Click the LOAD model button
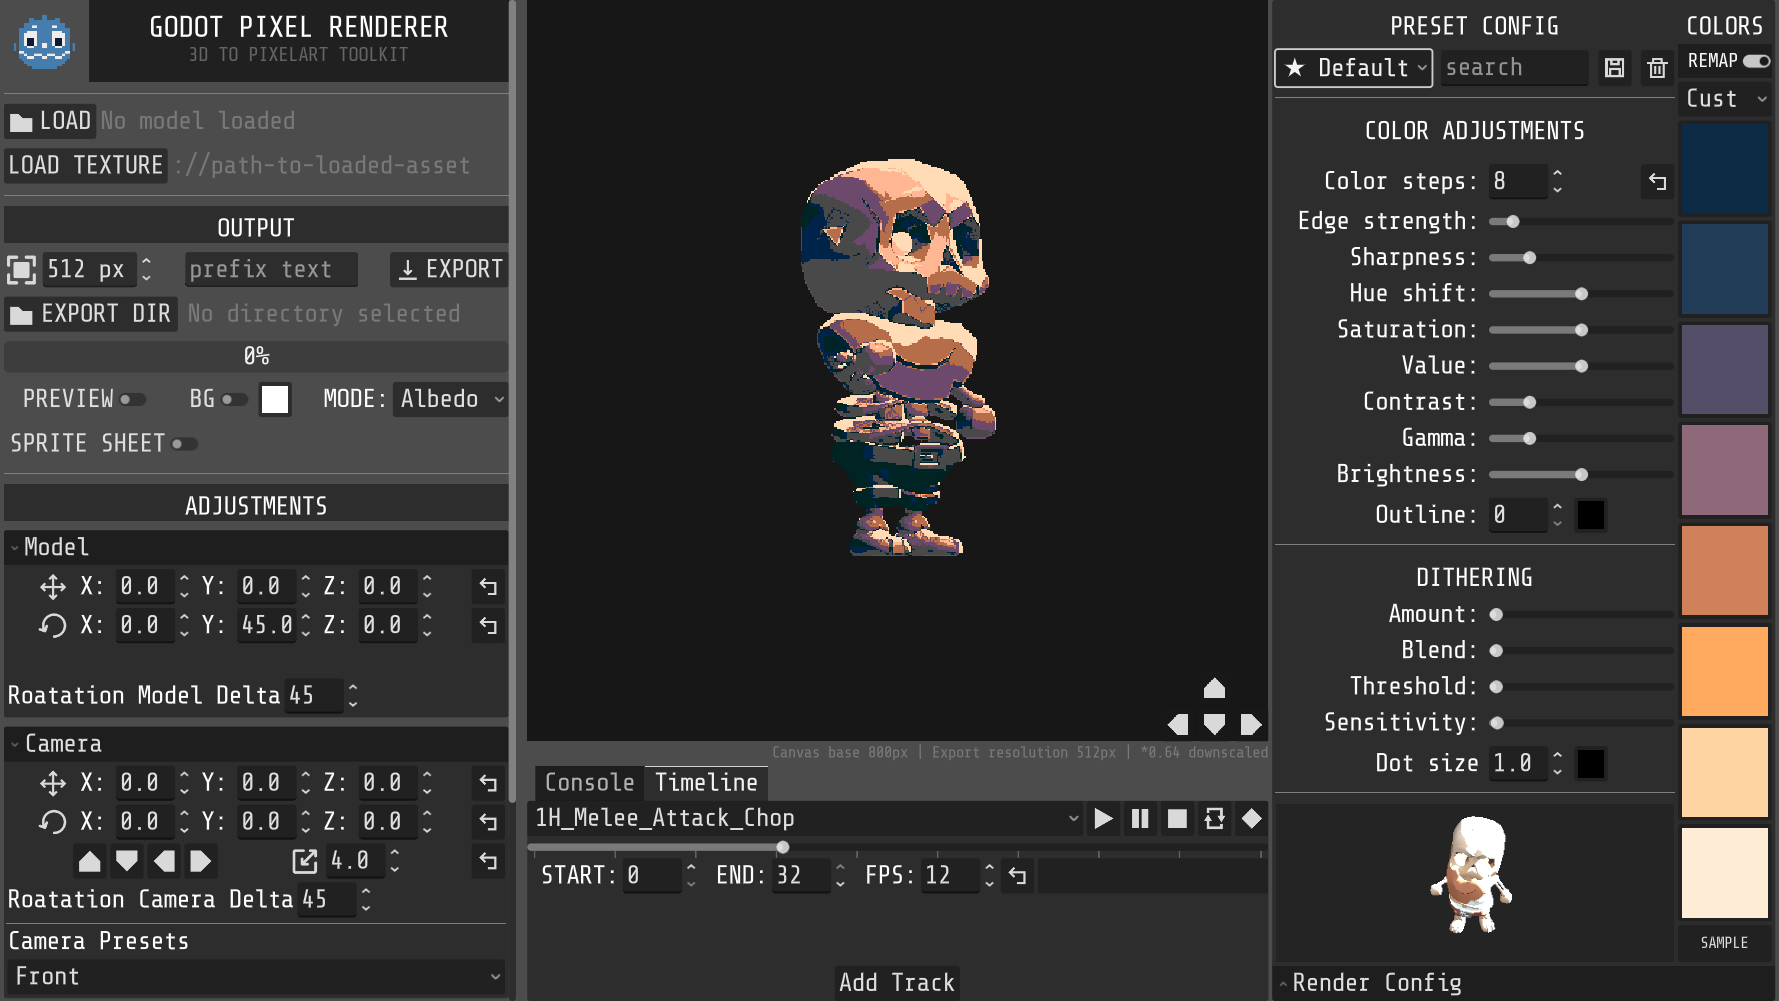 50,121
